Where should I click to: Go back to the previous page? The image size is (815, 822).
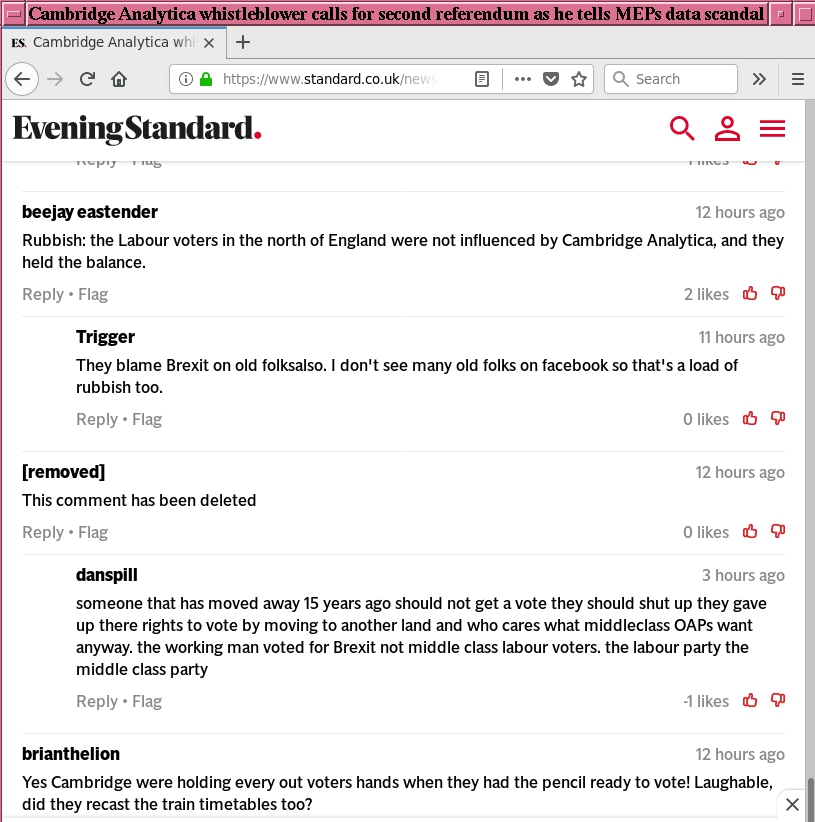coord(22,79)
